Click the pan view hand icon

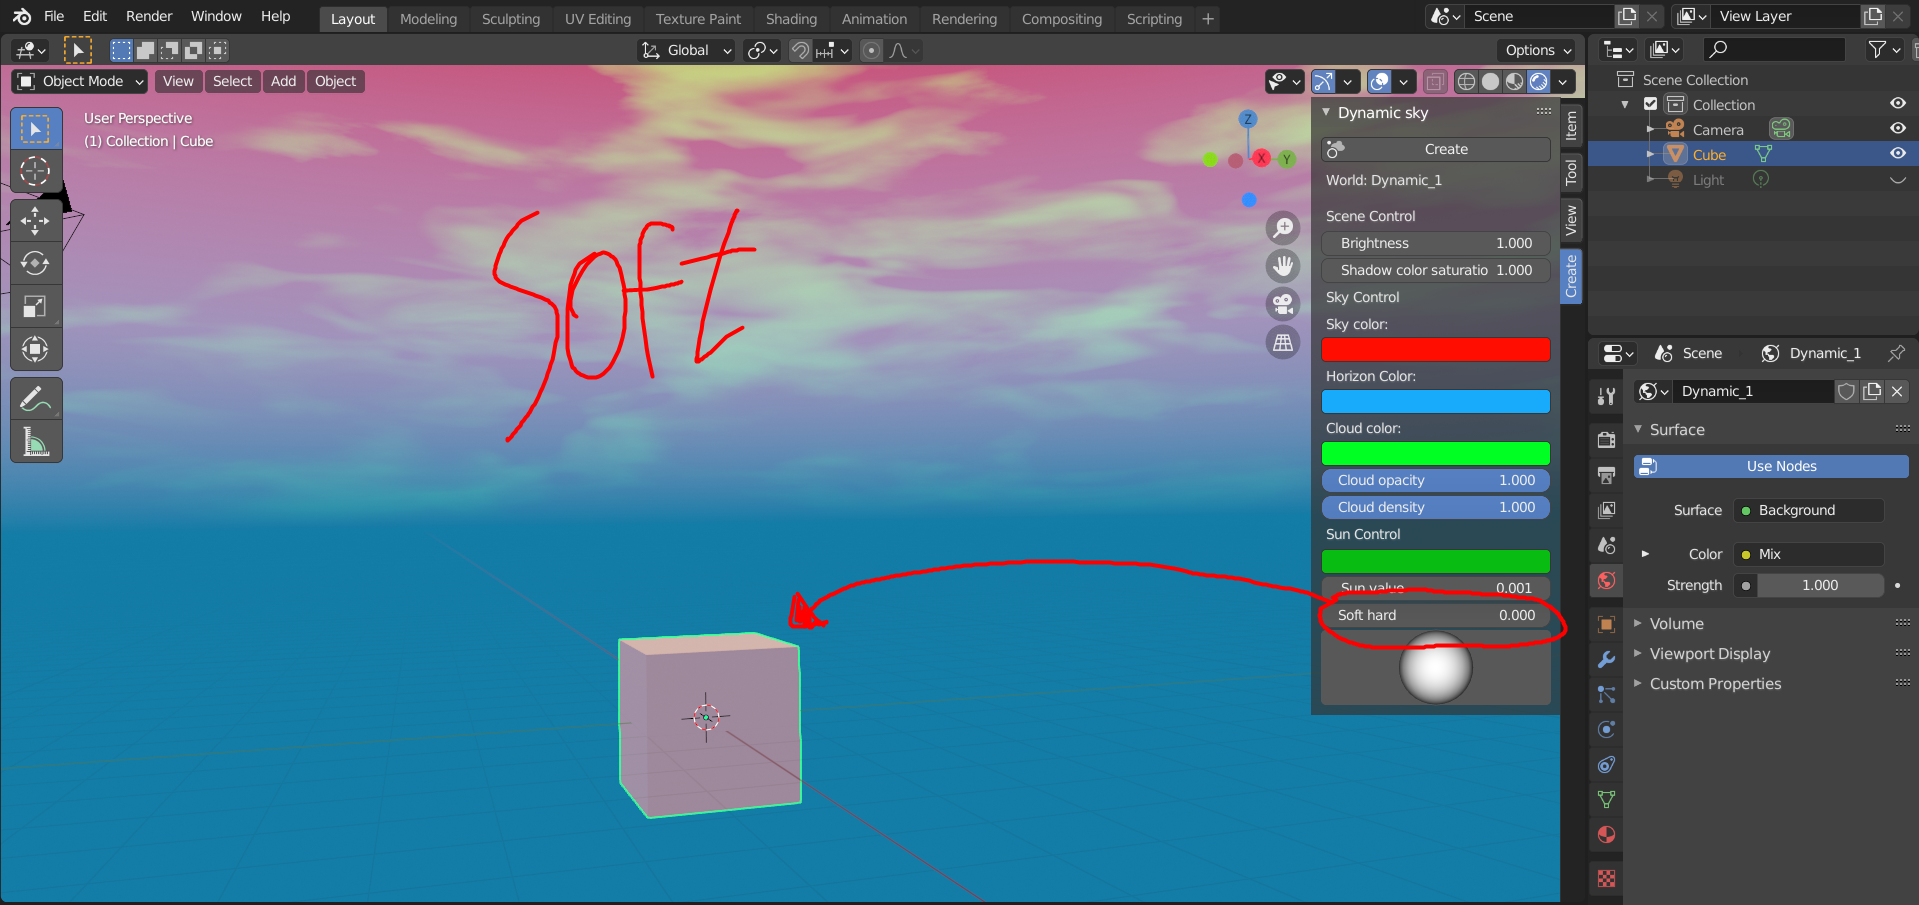point(1283,266)
